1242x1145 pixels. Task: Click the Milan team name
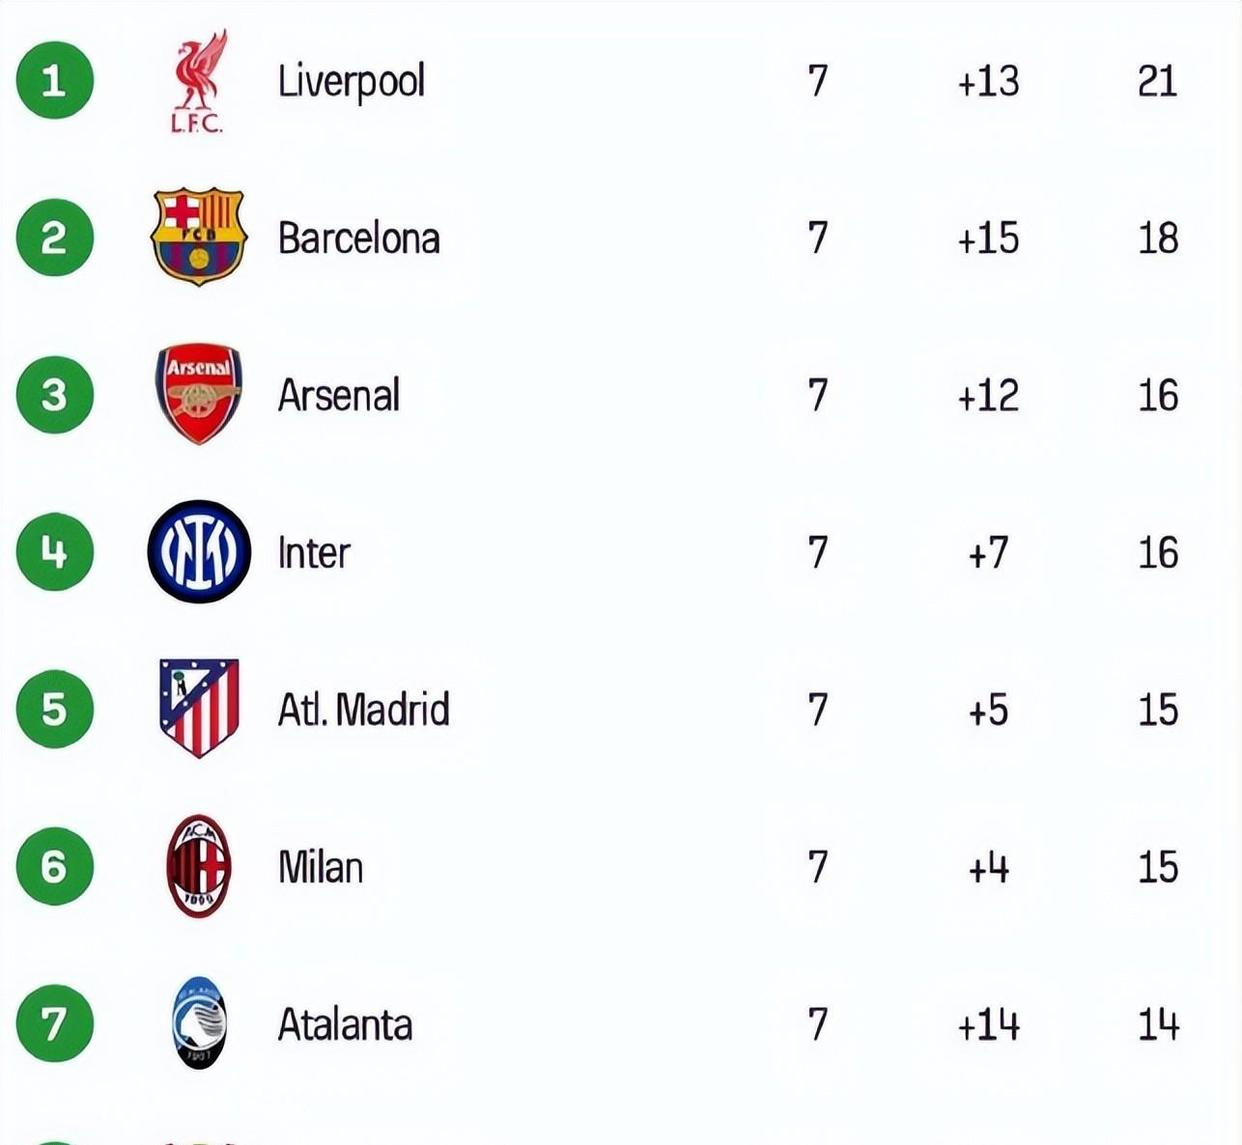coord(321,866)
